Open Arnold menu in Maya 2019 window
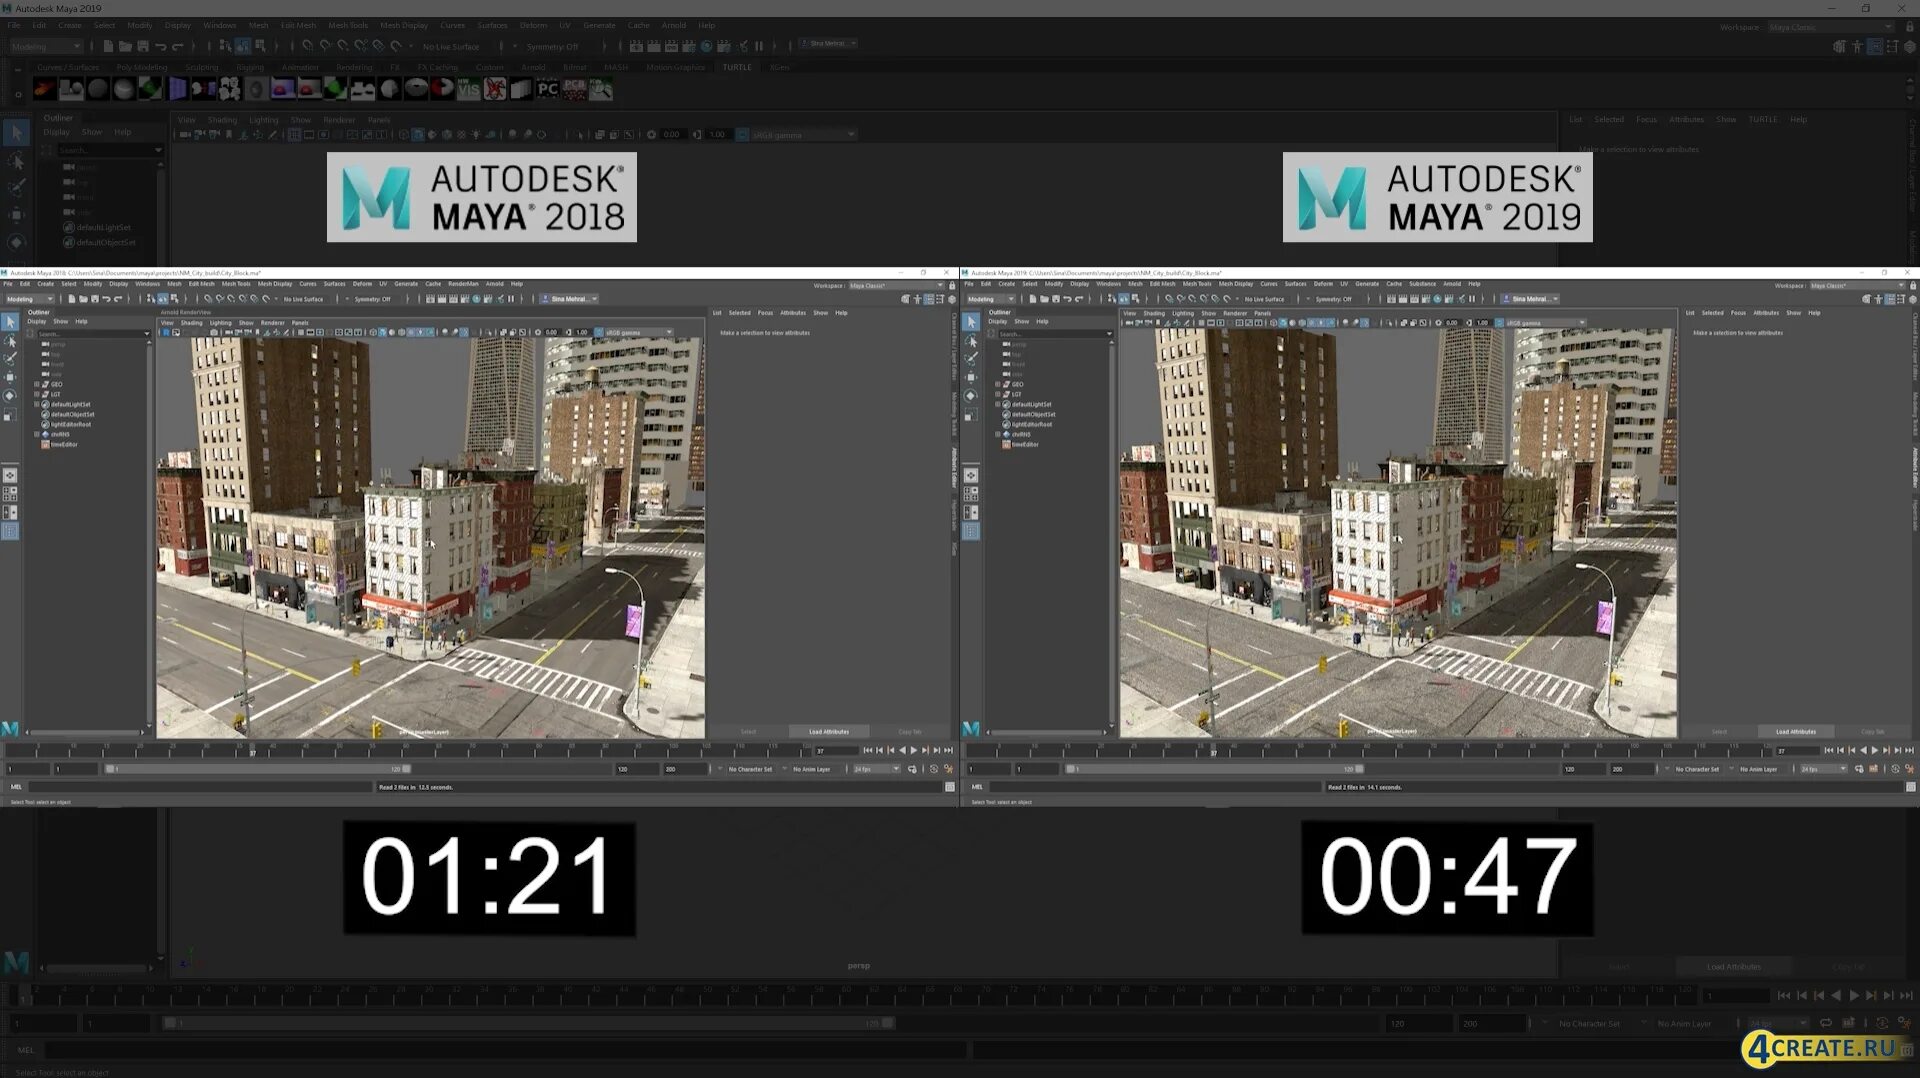The width and height of the screenshot is (1920, 1078). 1452,284
